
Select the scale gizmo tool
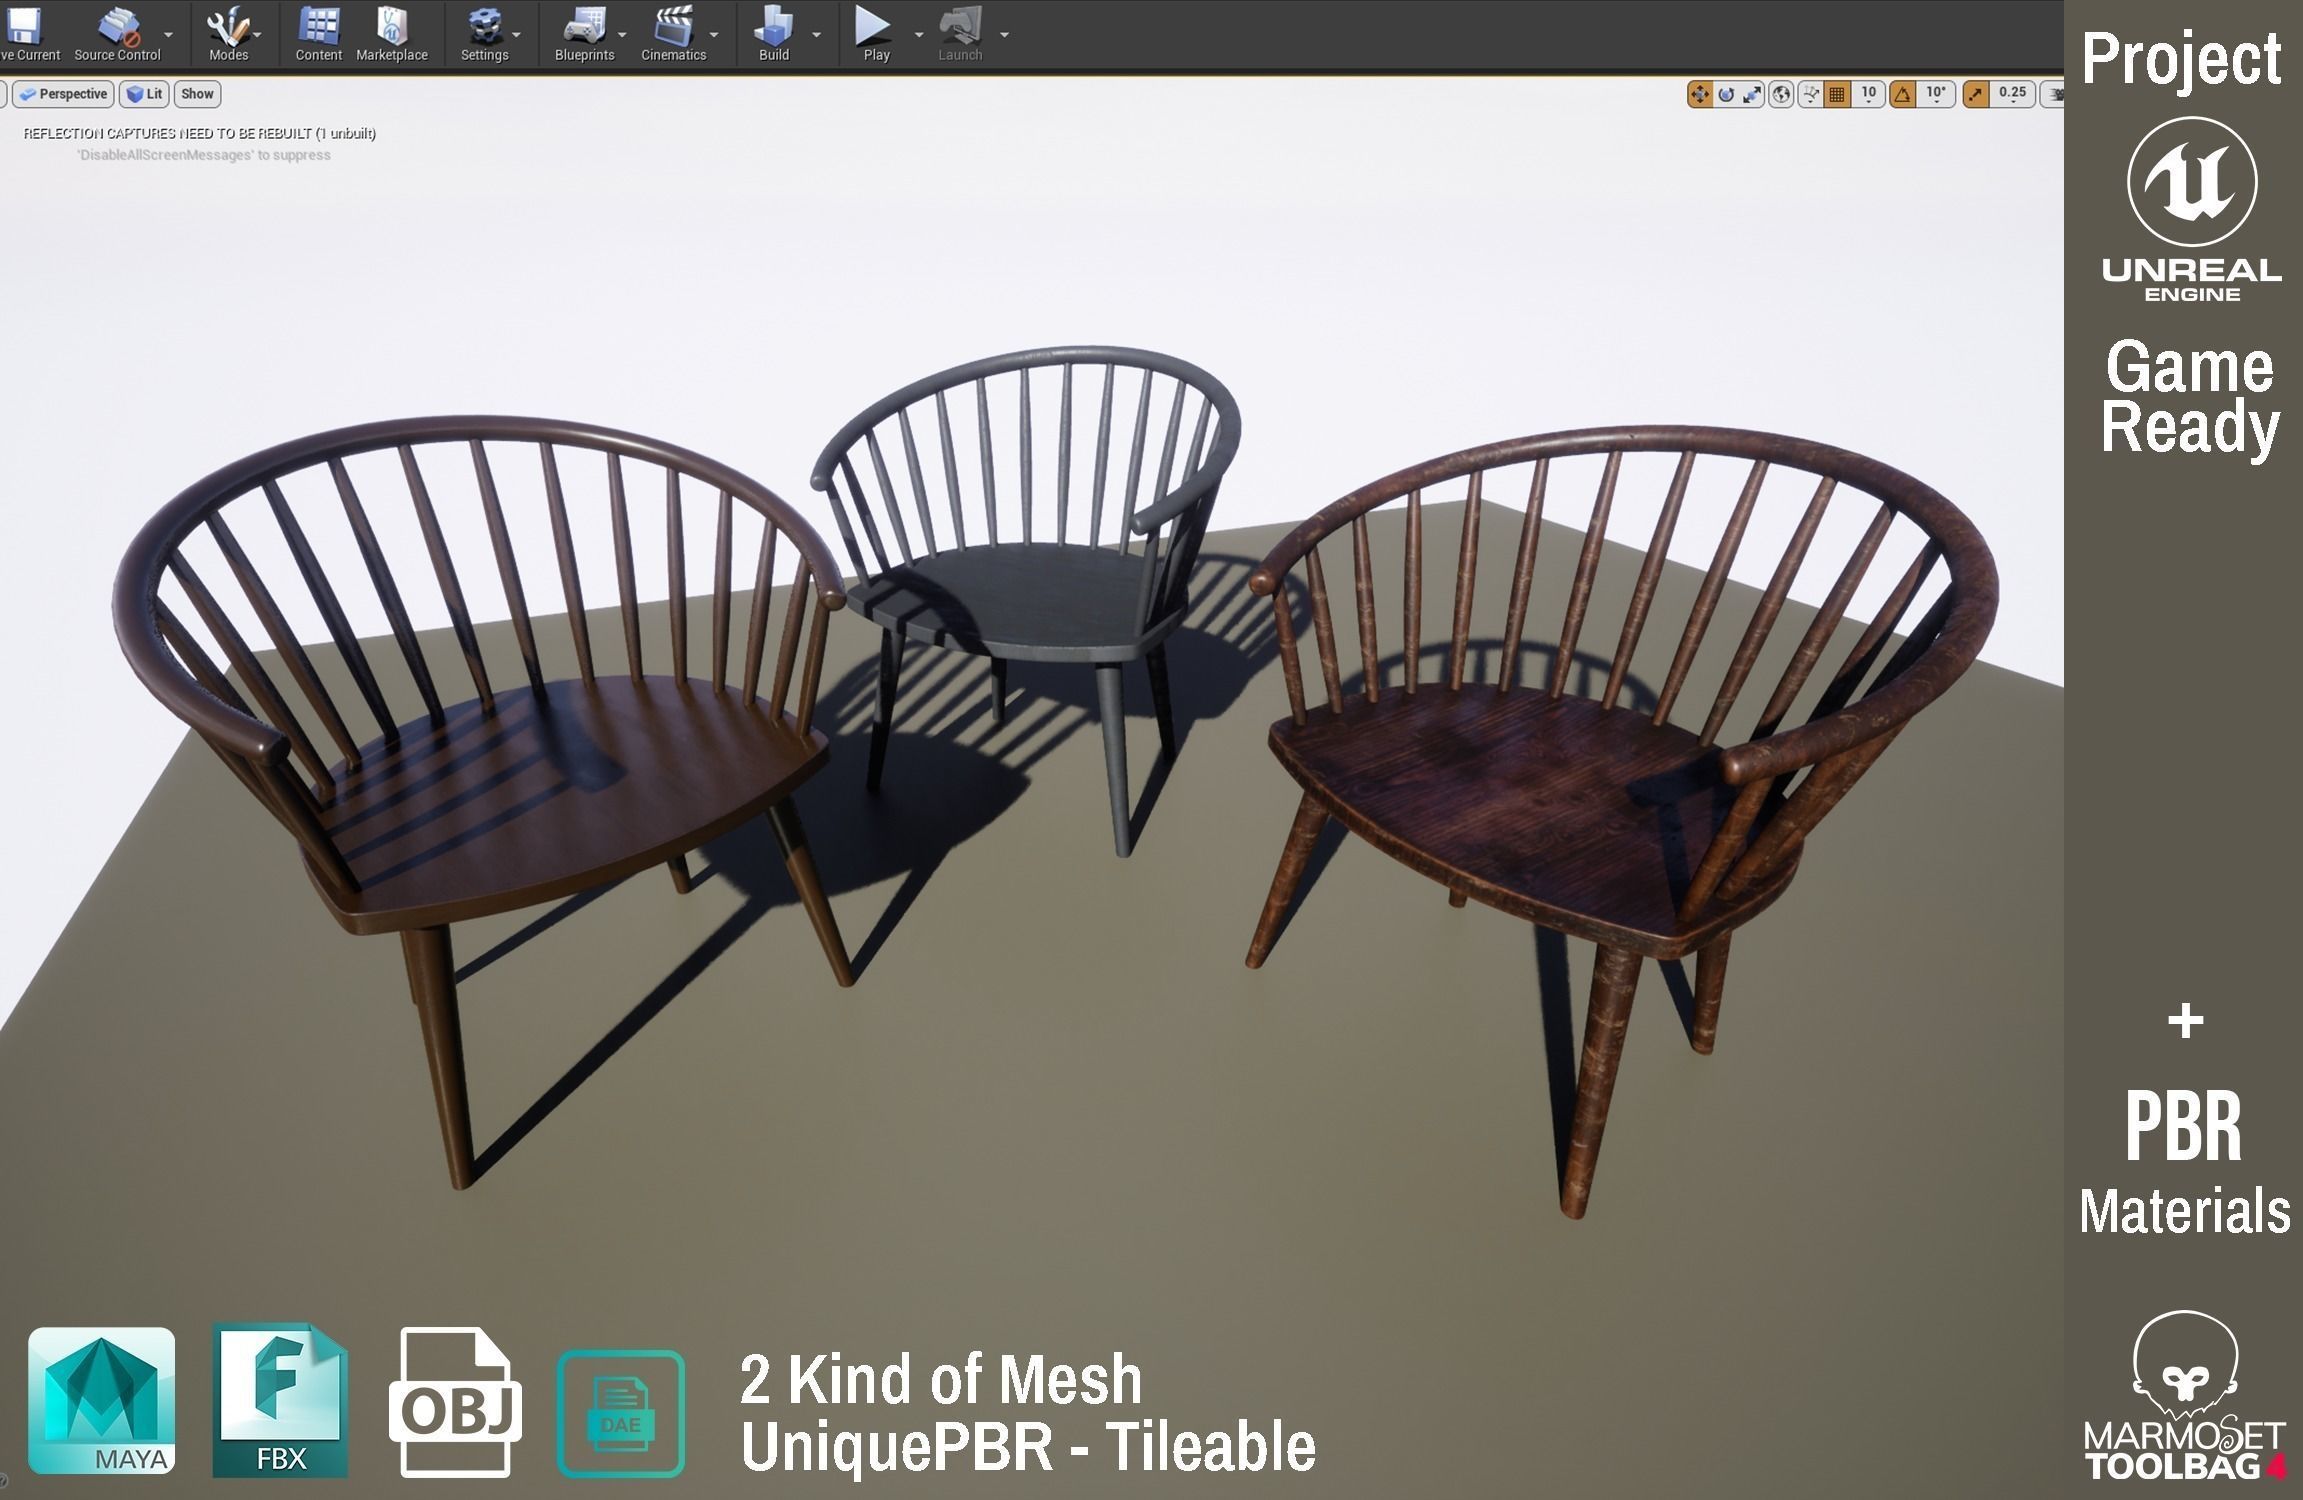1752,94
